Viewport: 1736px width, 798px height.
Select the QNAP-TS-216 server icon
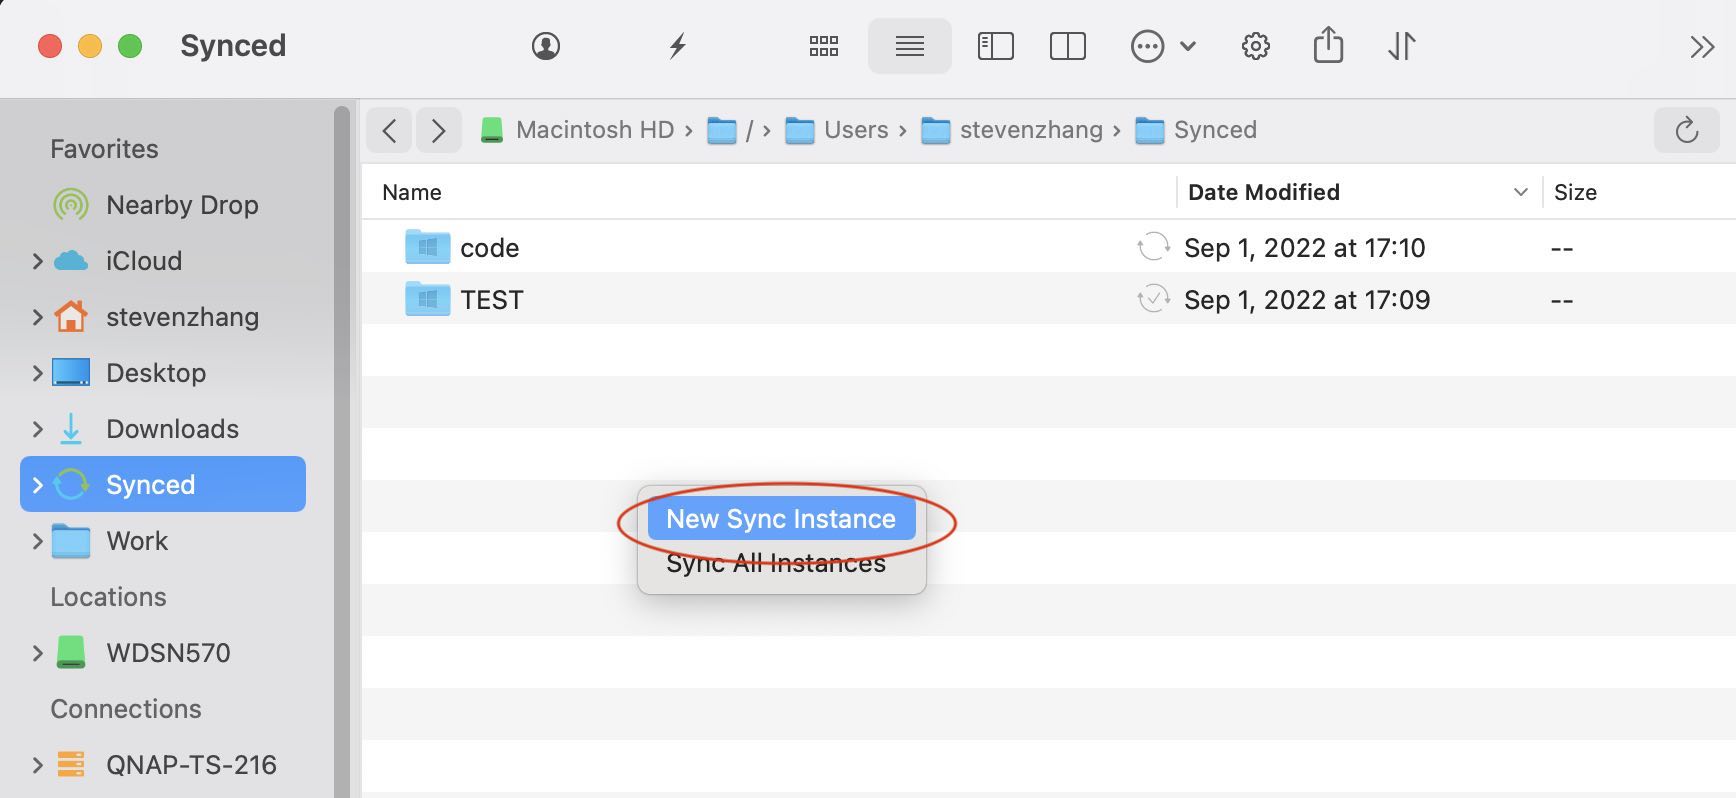(71, 764)
